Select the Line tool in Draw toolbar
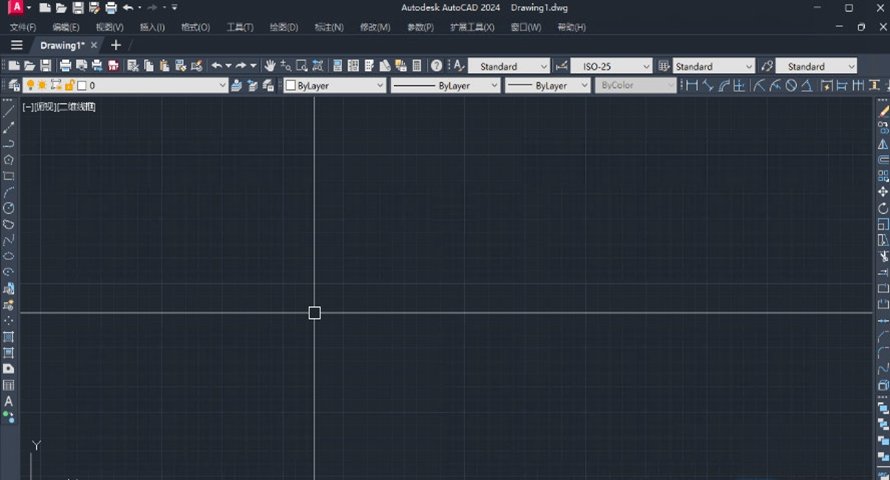890x480 pixels. [9, 112]
